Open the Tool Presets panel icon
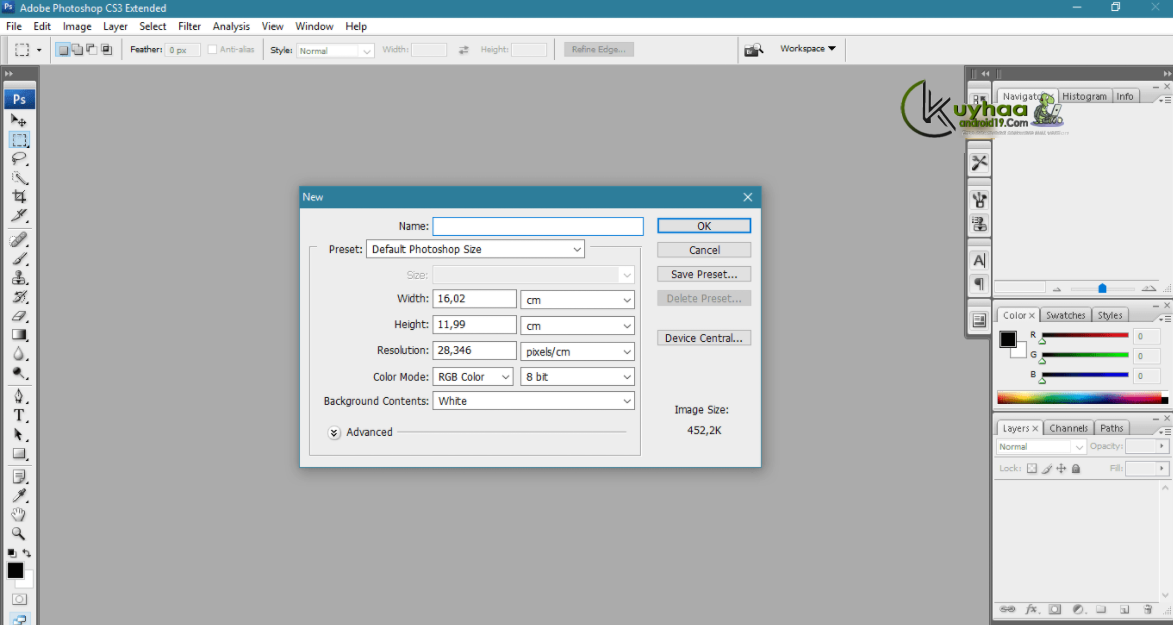Viewport: 1173px width, 625px height. 979,162
